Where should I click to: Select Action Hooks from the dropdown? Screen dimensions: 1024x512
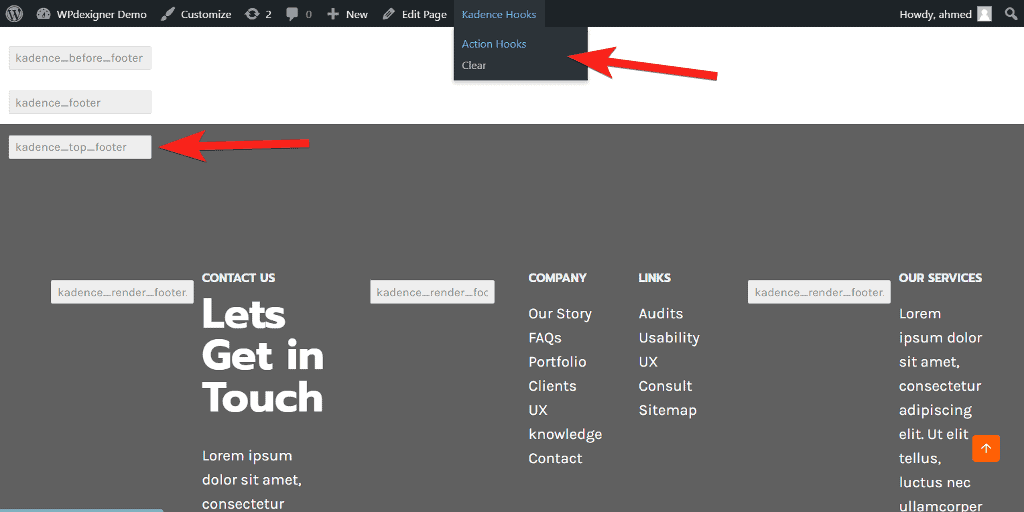[x=494, y=44]
